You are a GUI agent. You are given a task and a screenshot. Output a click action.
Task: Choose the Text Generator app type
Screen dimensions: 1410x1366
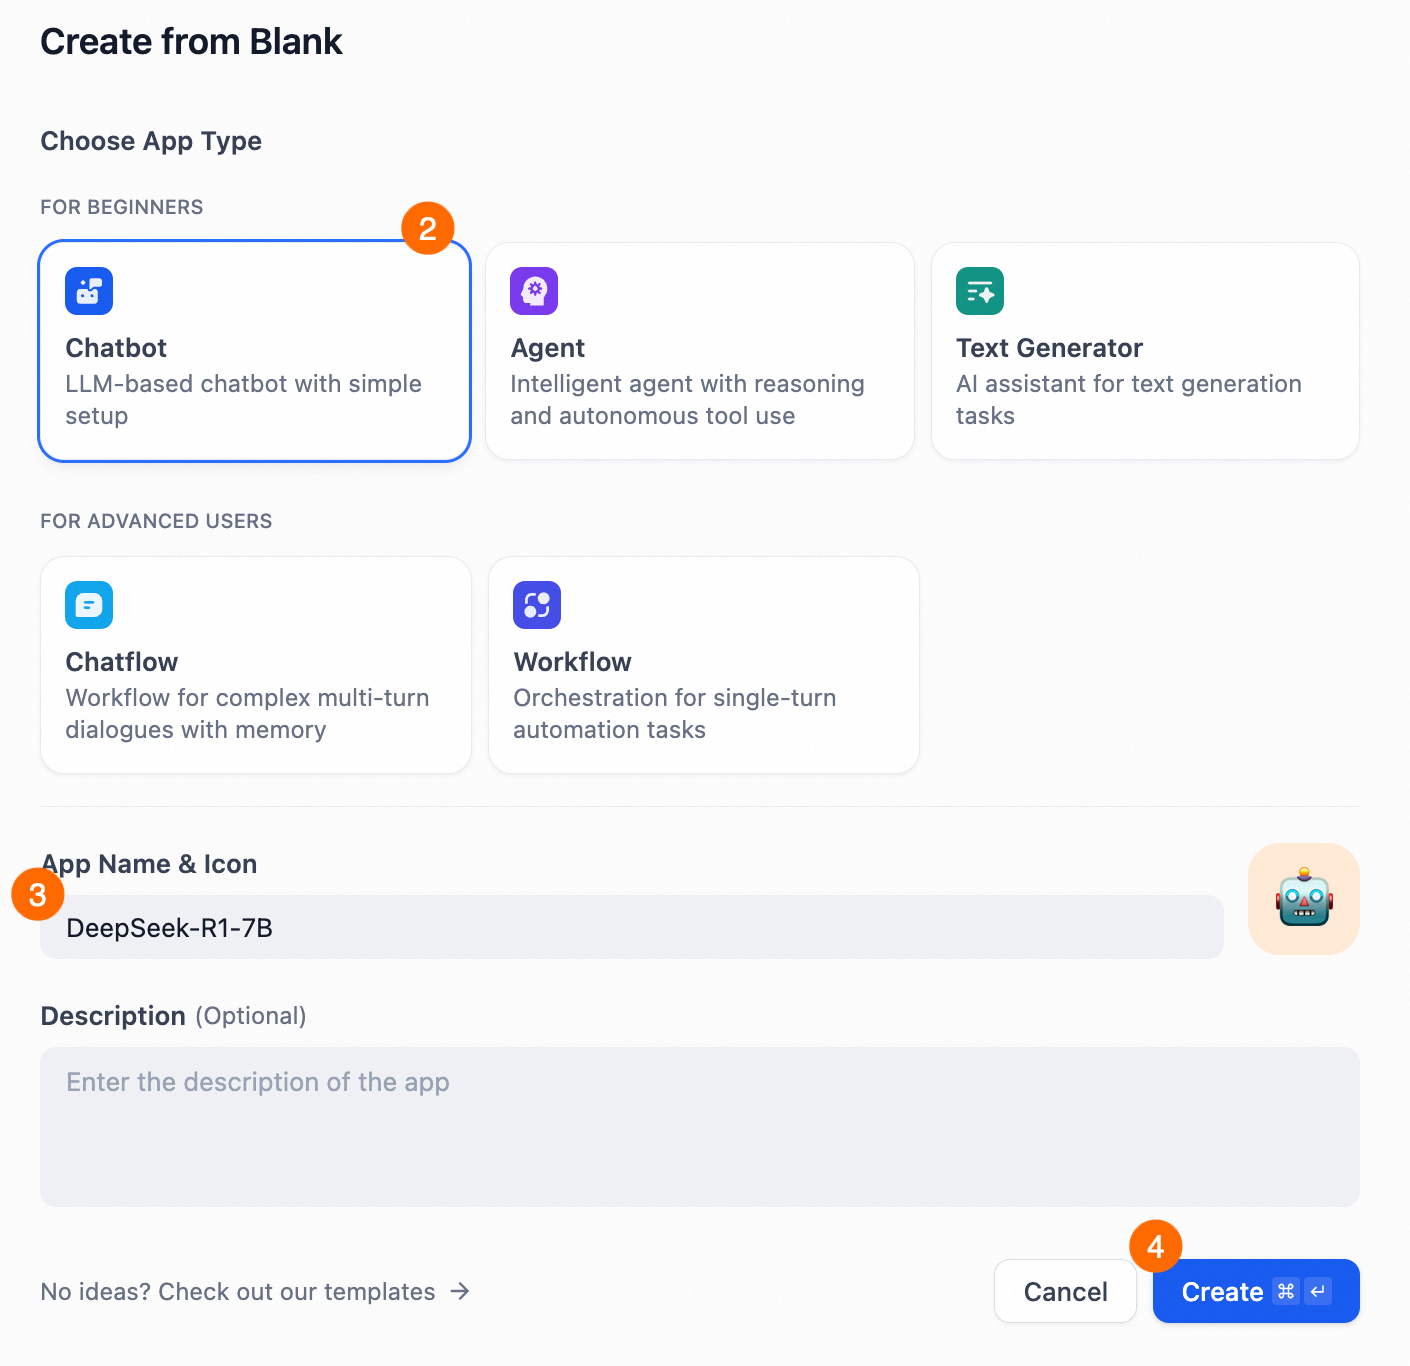coord(1144,351)
